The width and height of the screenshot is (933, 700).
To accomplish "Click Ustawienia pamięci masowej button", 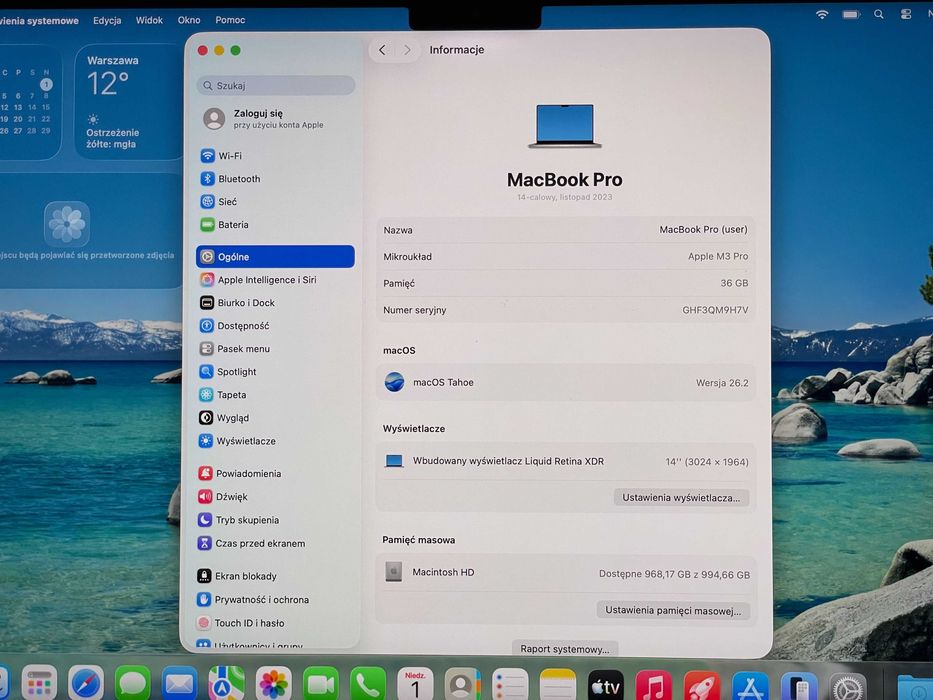I will coord(673,610).
